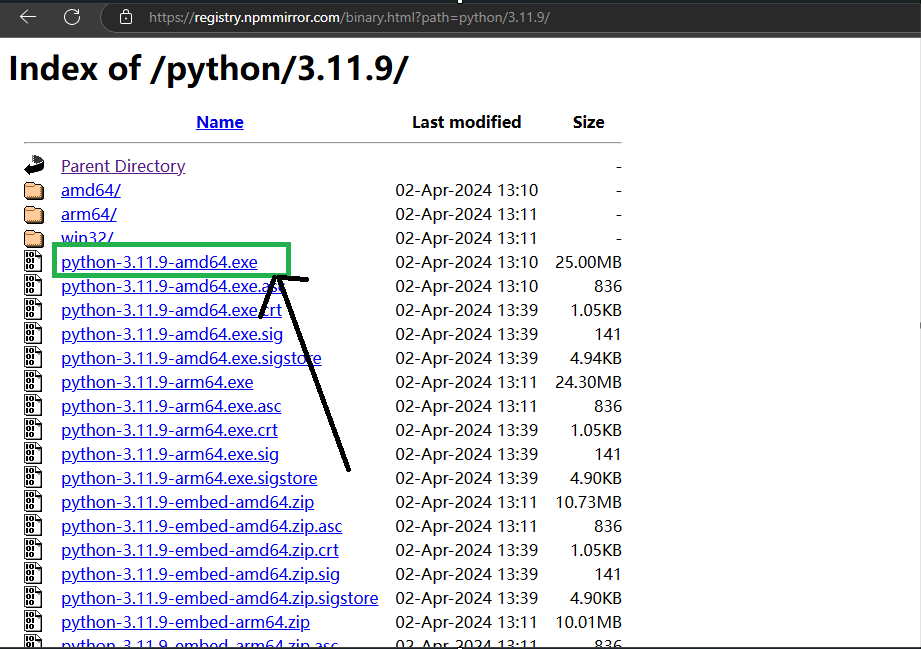This screenshot has width=921, height=649.
Task: Click the site security lock icon
Action: (125, 17)
